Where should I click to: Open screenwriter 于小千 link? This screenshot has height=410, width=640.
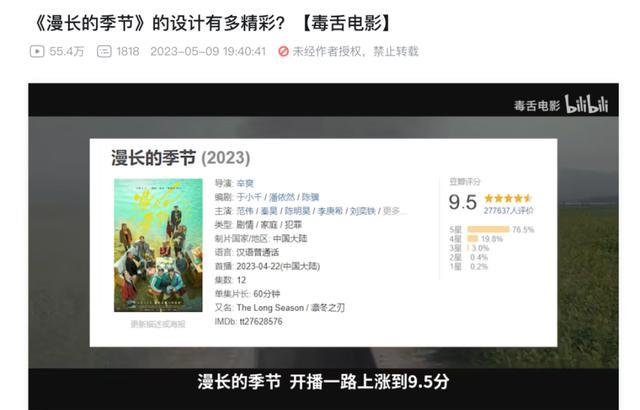tap(249, 197)
